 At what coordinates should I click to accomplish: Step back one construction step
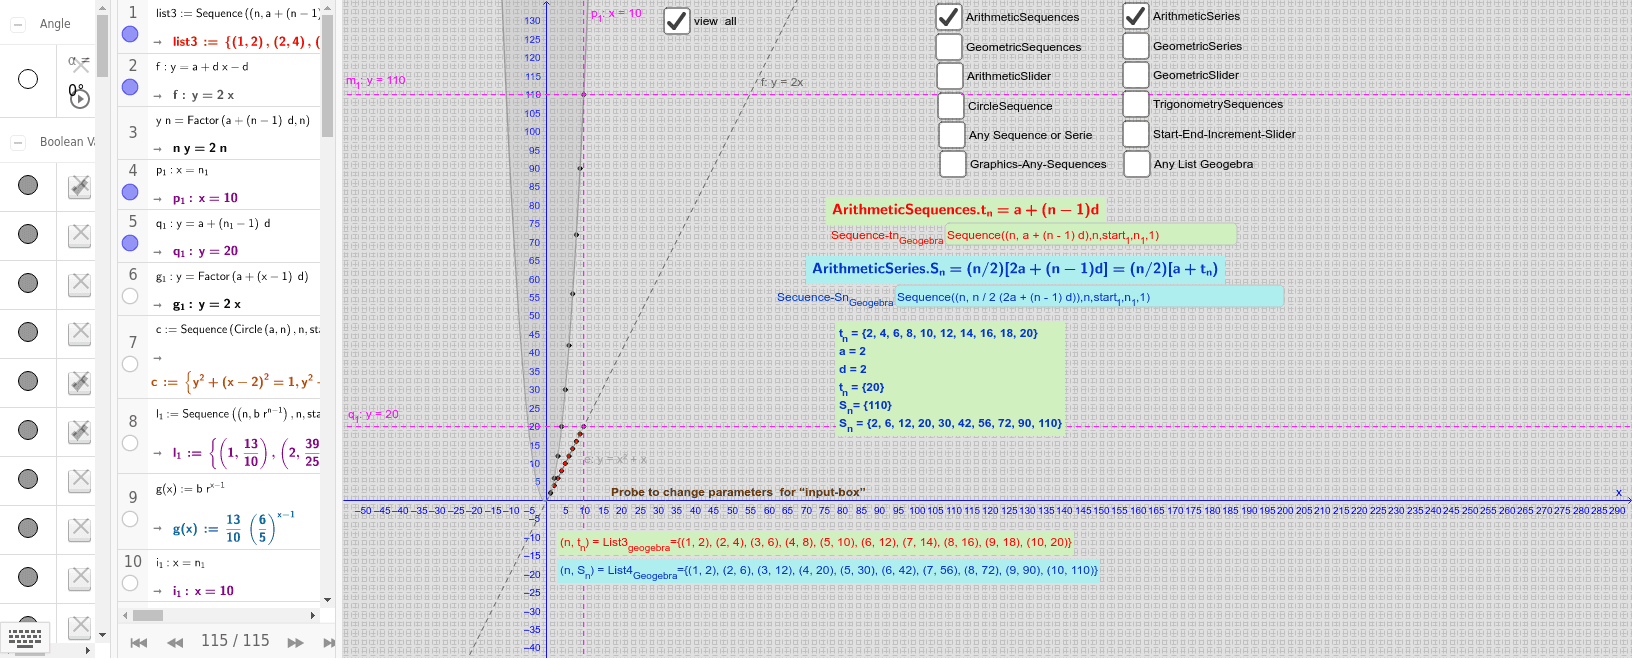pos(175,642)
